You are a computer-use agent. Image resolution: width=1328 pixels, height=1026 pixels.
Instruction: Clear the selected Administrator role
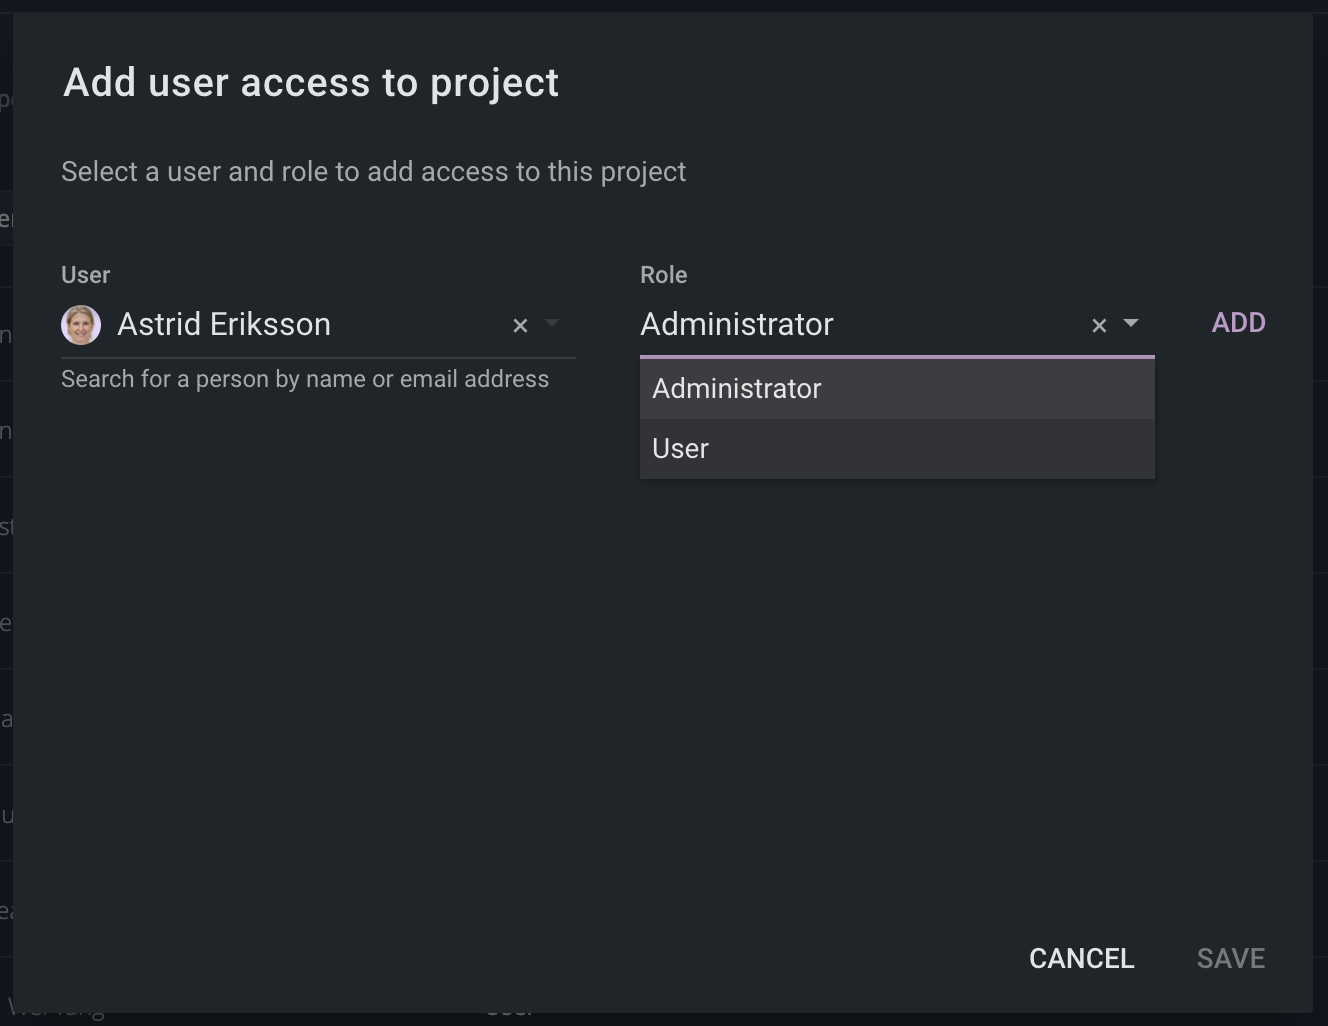(x=1099, y=325)
